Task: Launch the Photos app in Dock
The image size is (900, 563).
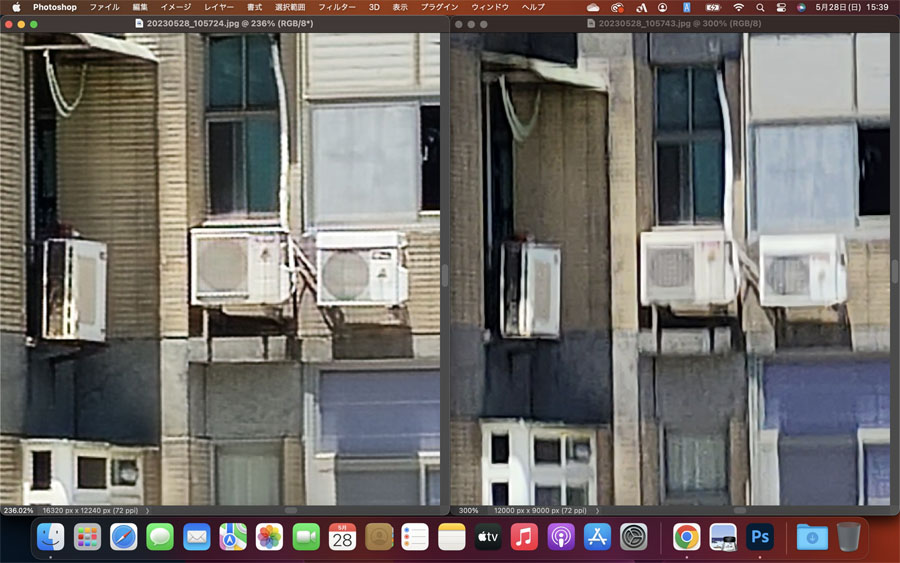Action: click(x=269, y=537)
